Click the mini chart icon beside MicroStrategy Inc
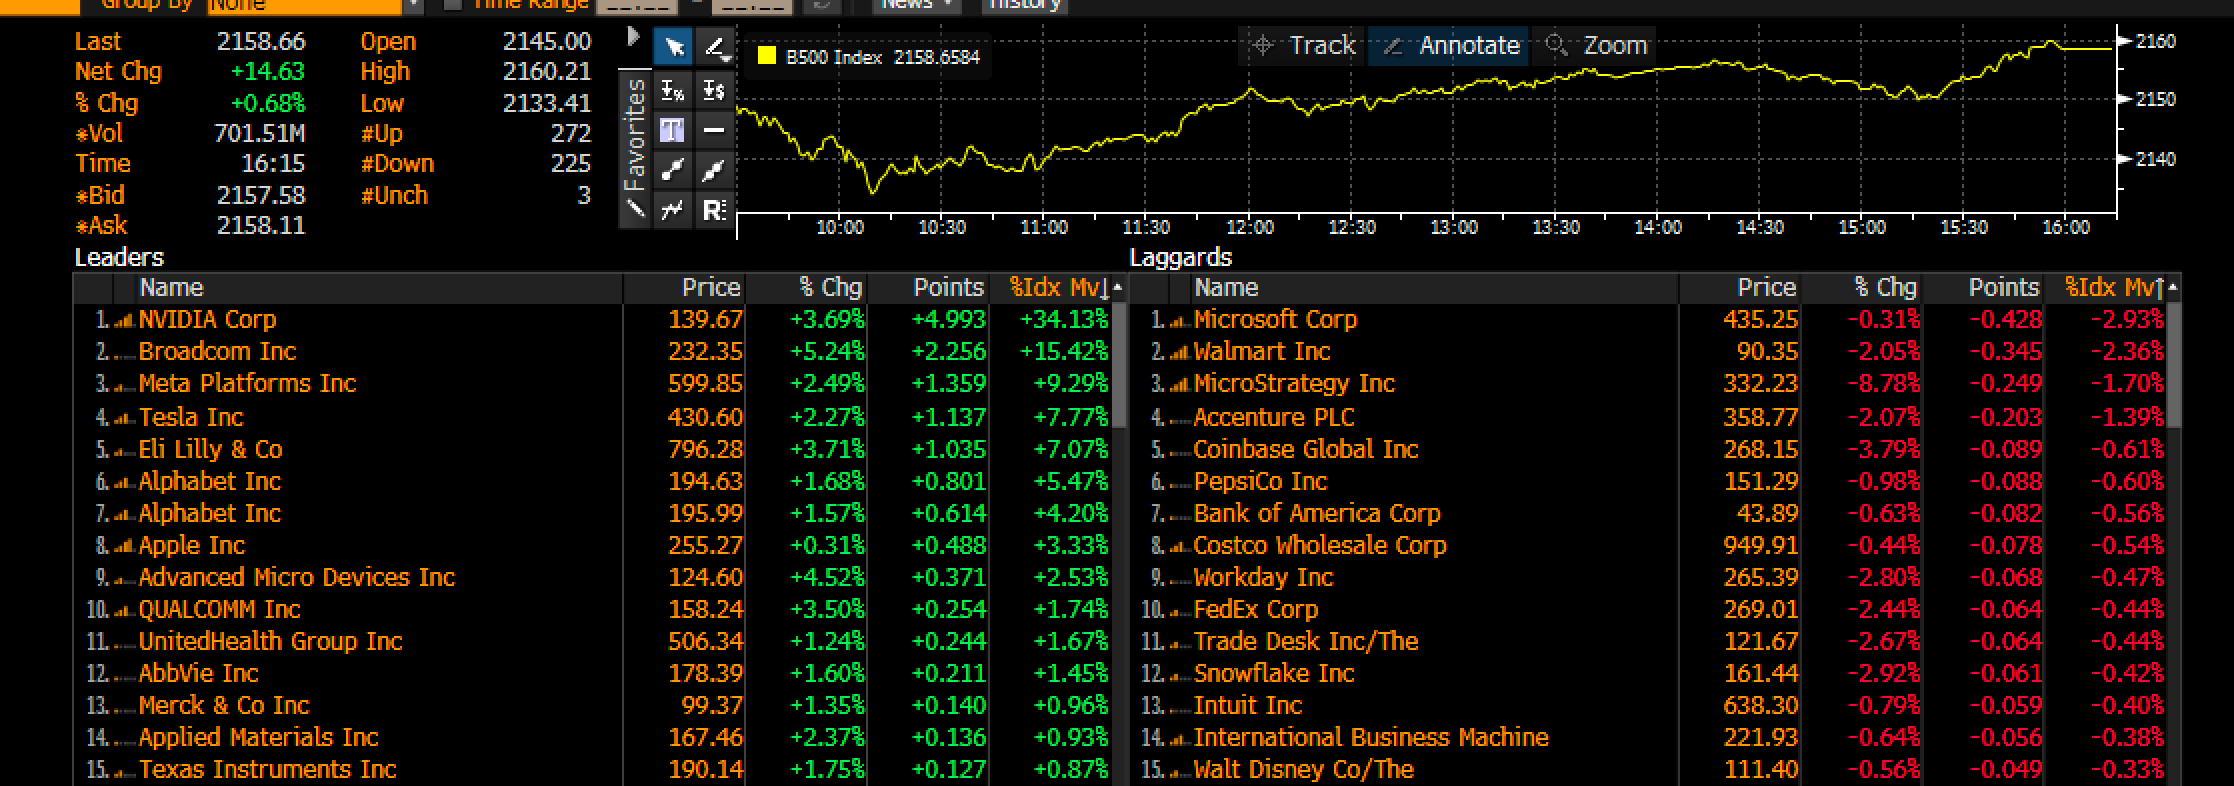This screenshot has height=786, width=2234. click(x=1179, y=385)
